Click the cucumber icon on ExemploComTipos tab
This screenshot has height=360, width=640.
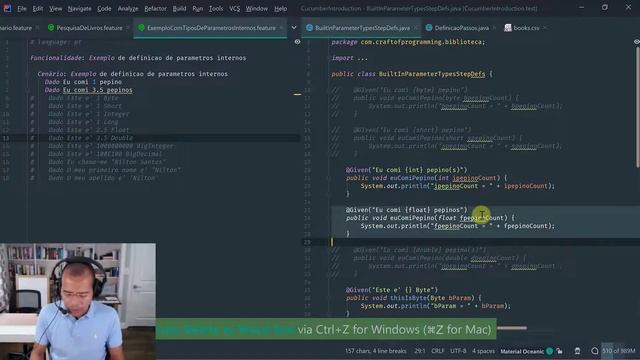coord(141,28)
